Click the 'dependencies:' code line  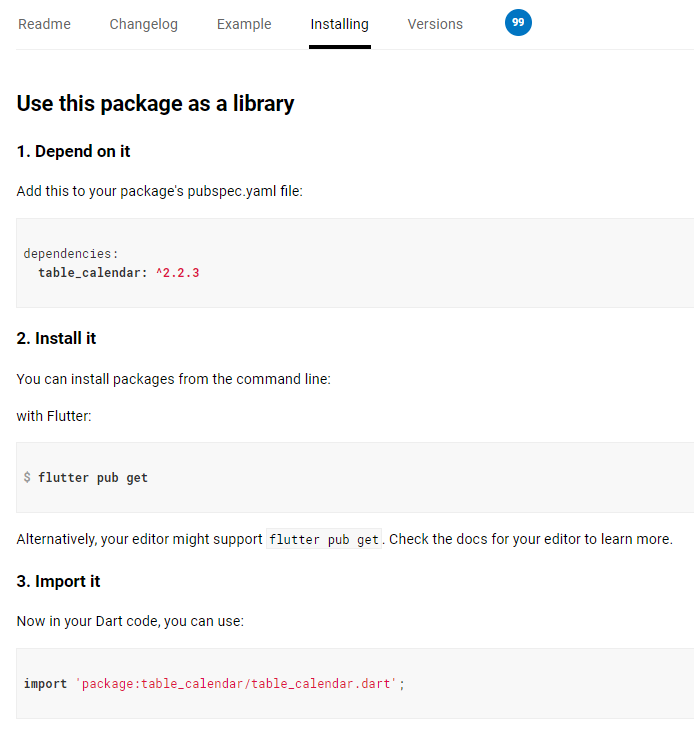point(71,254)
